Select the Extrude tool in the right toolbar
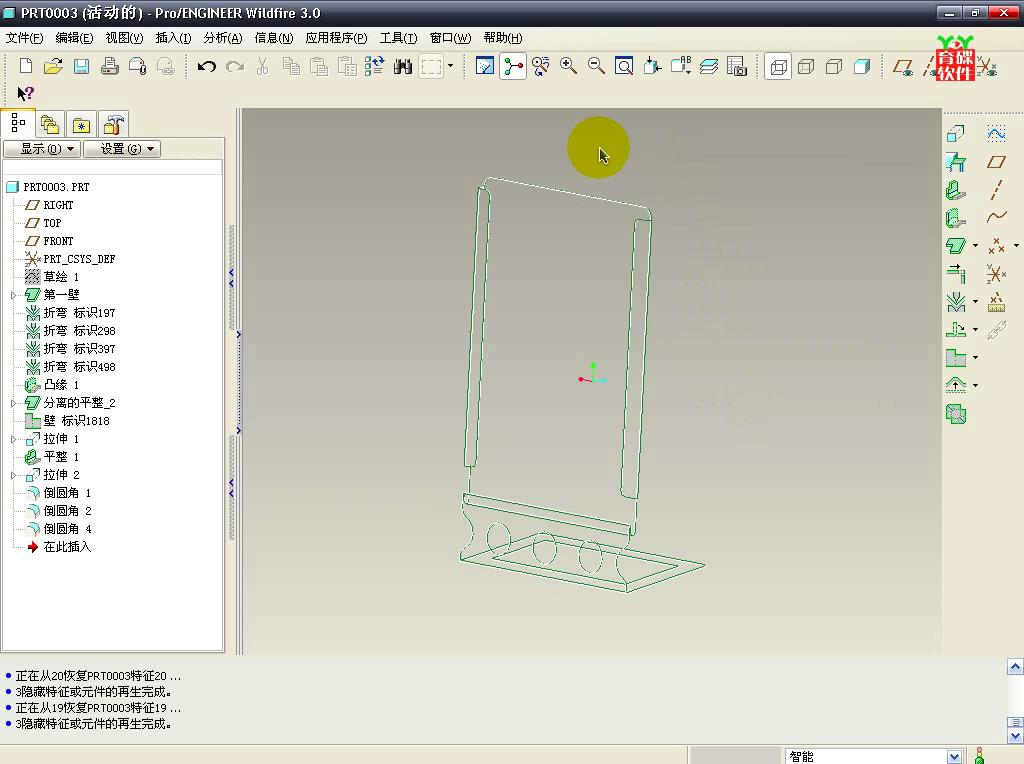The width and height of the screenshot is (1024, 764). point(955,134)
